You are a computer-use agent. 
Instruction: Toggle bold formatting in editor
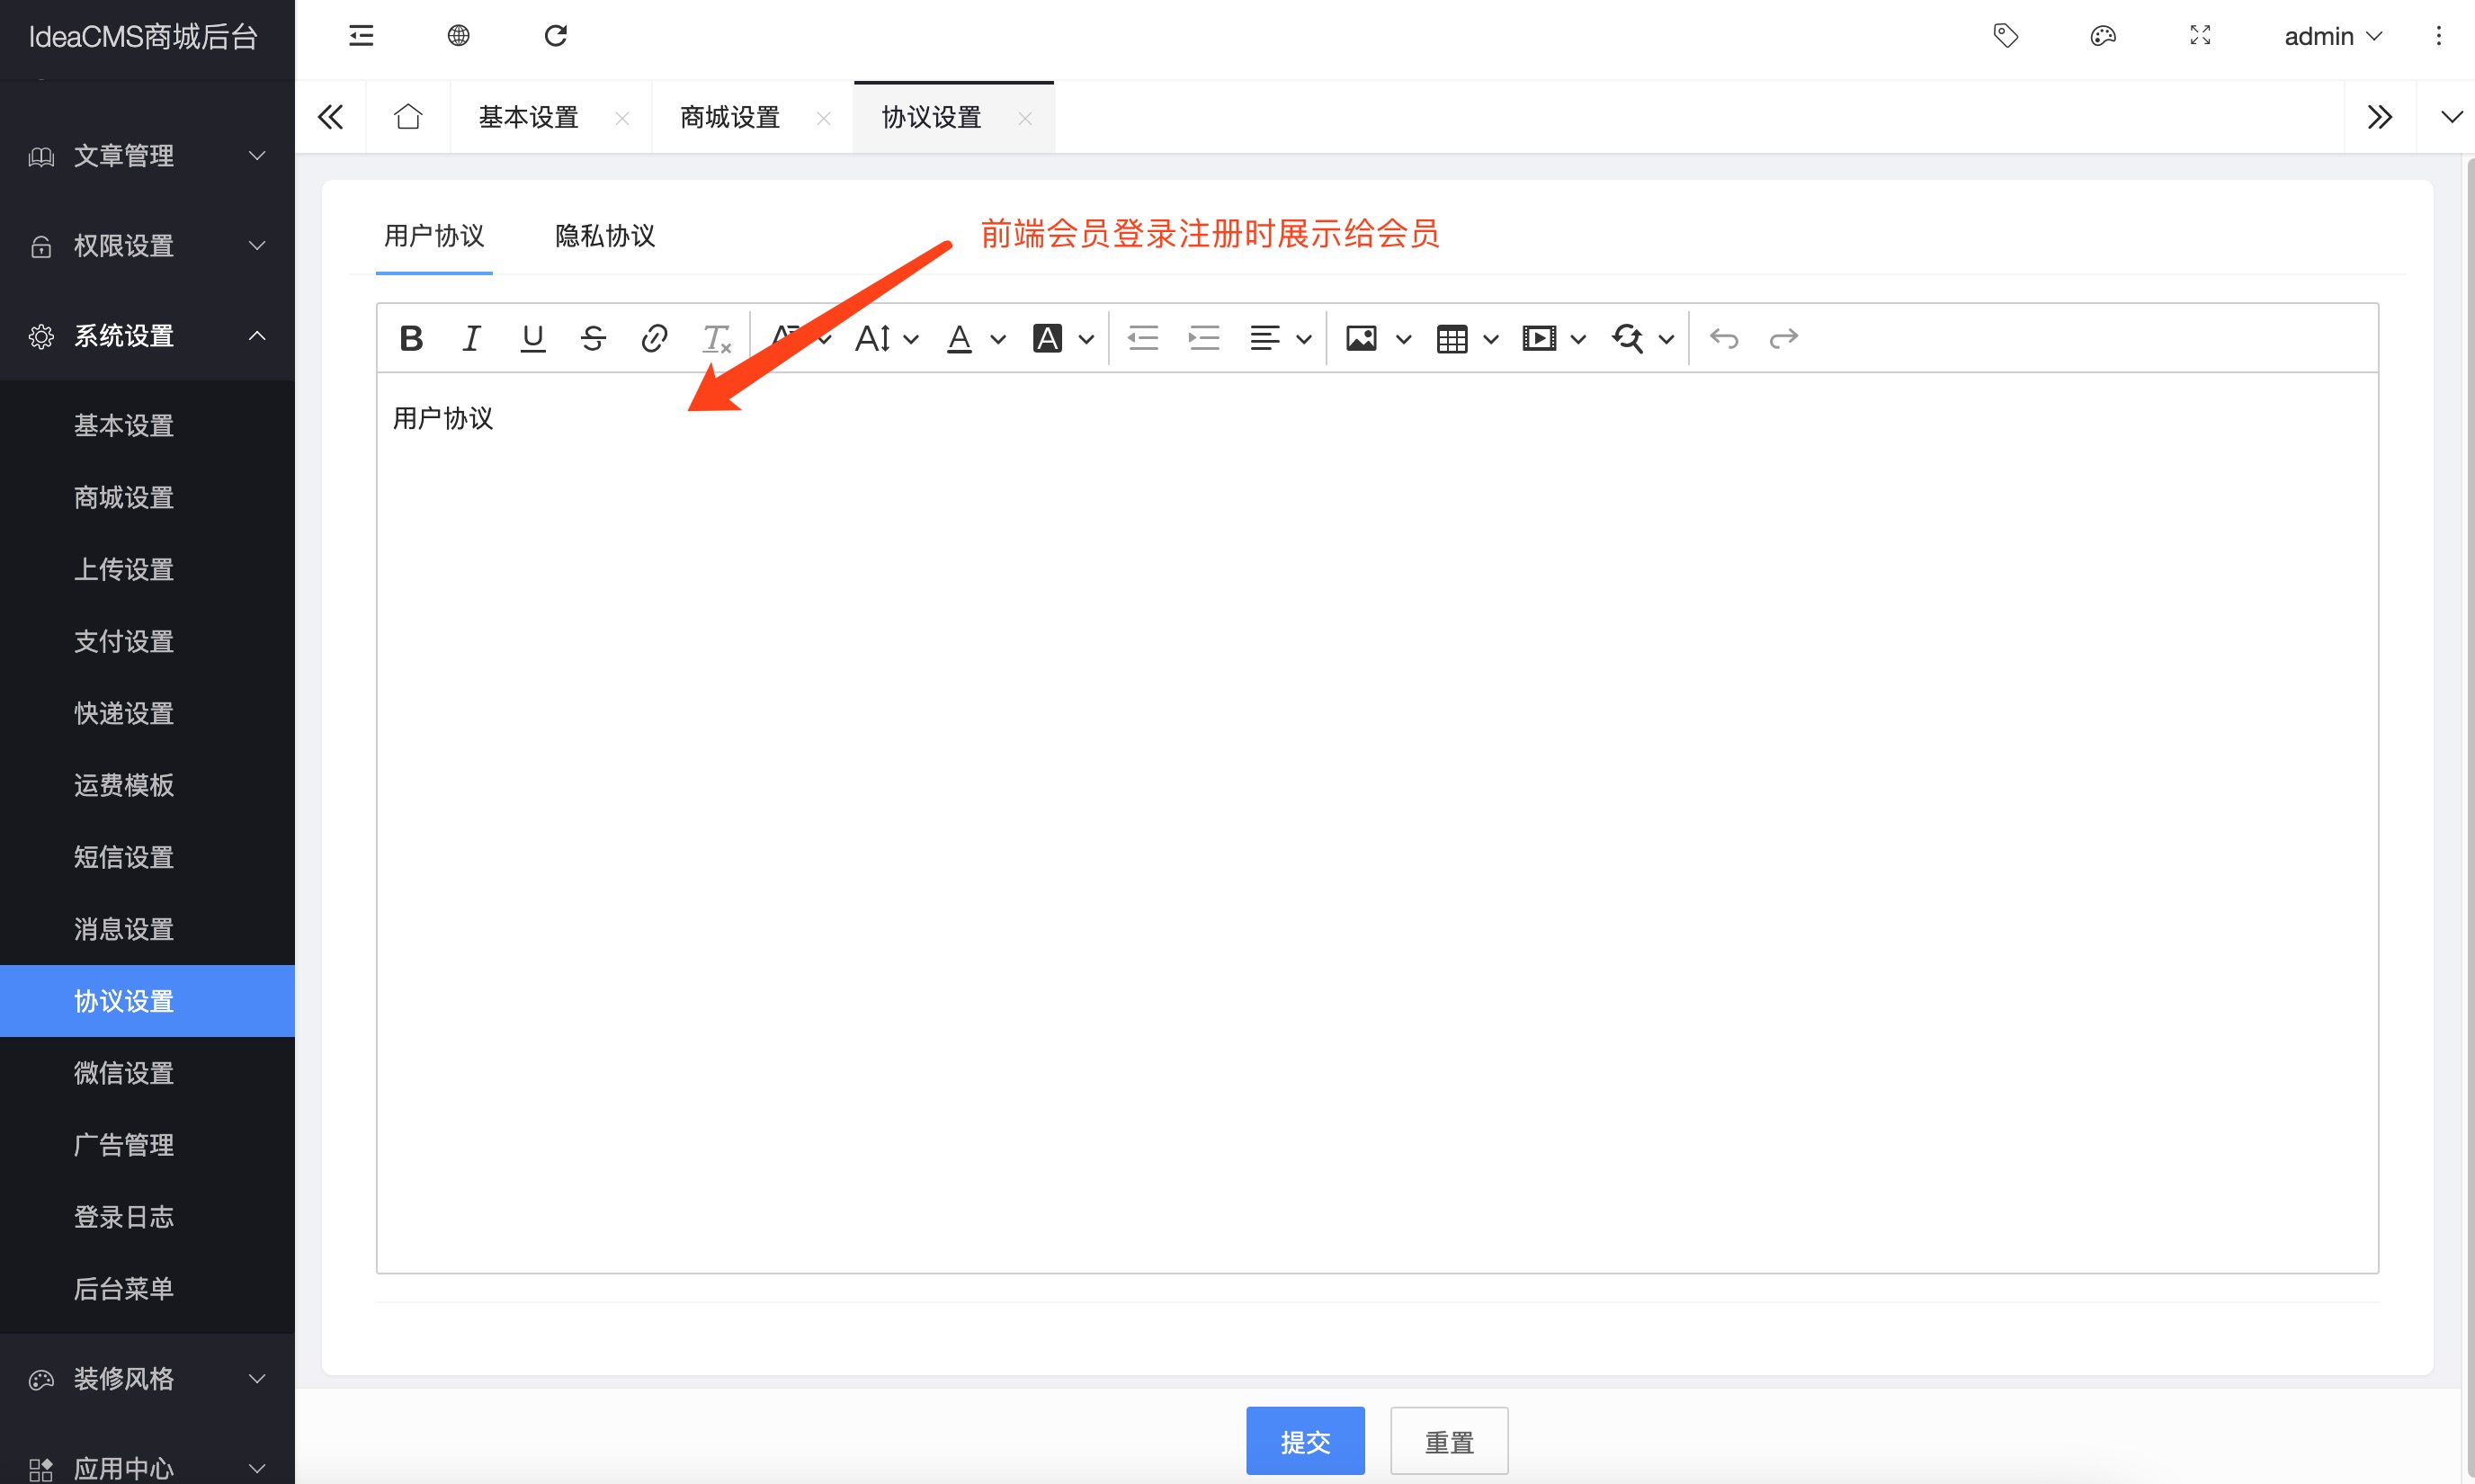411,338
